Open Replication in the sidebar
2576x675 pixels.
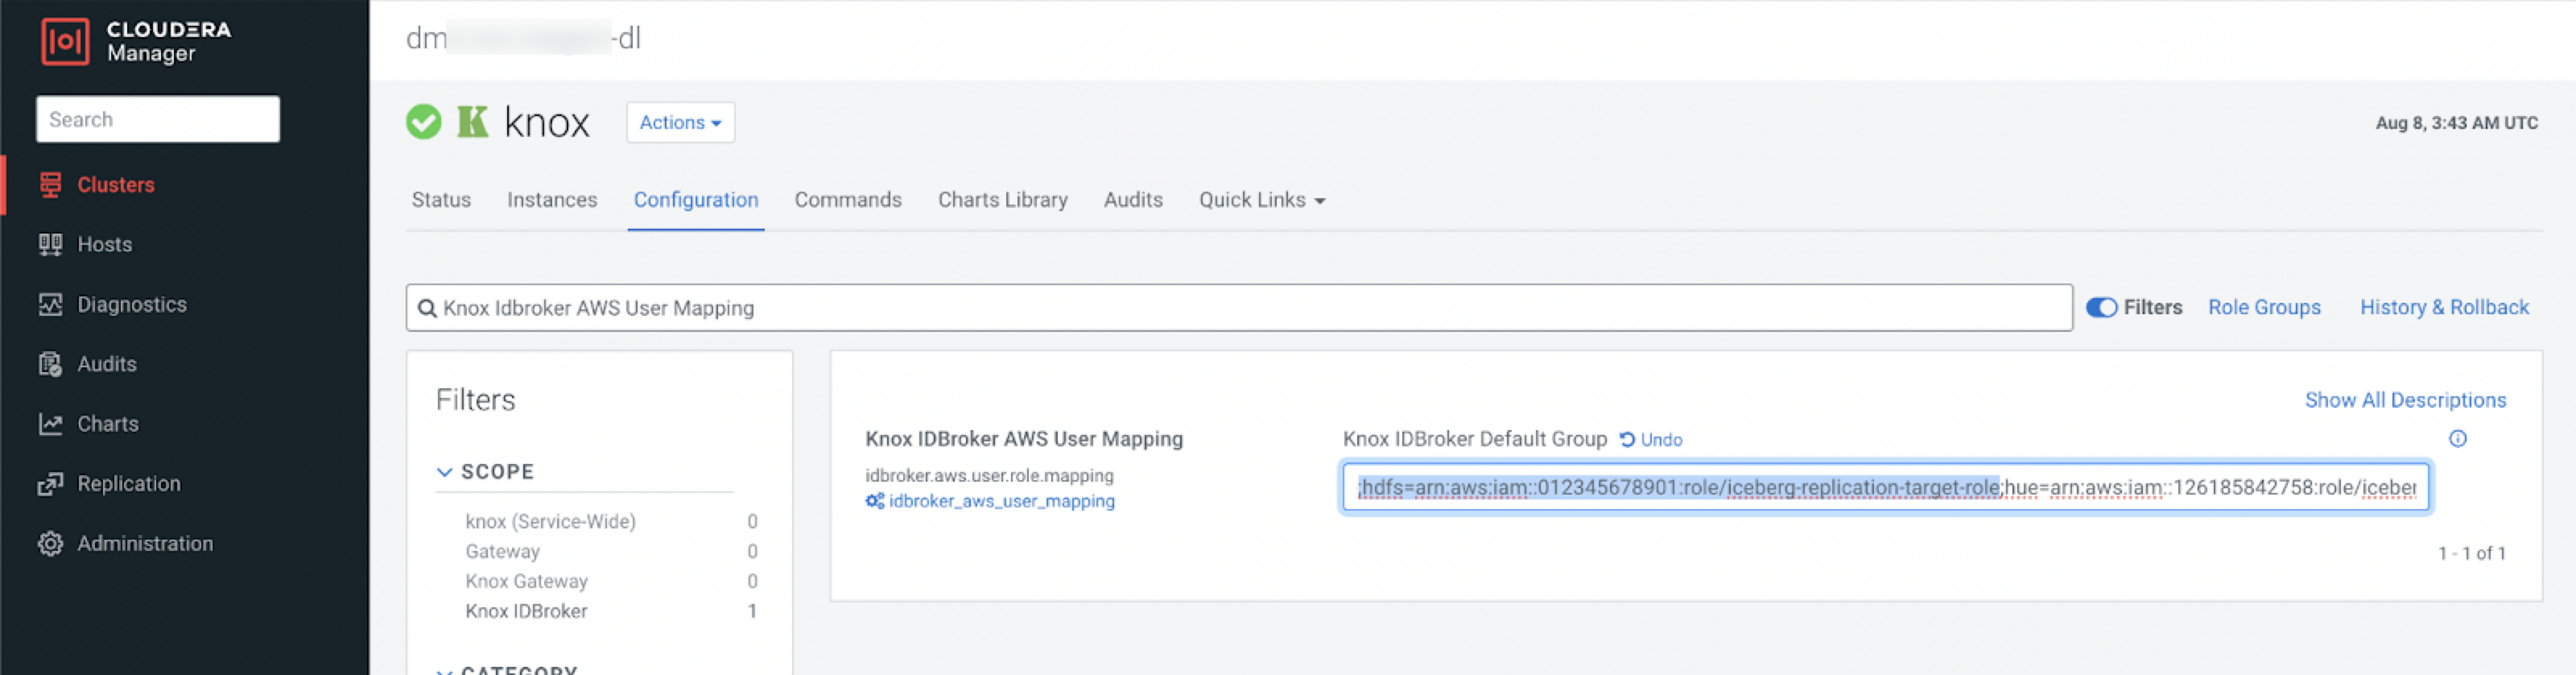click(129, 484)
